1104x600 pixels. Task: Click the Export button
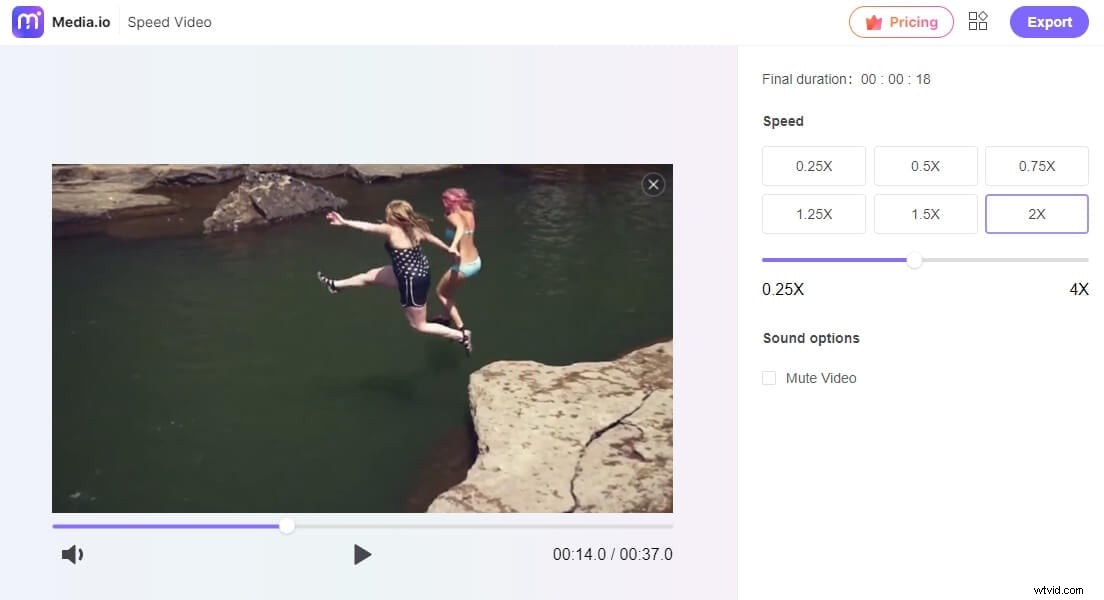[x=1048, y=21]
